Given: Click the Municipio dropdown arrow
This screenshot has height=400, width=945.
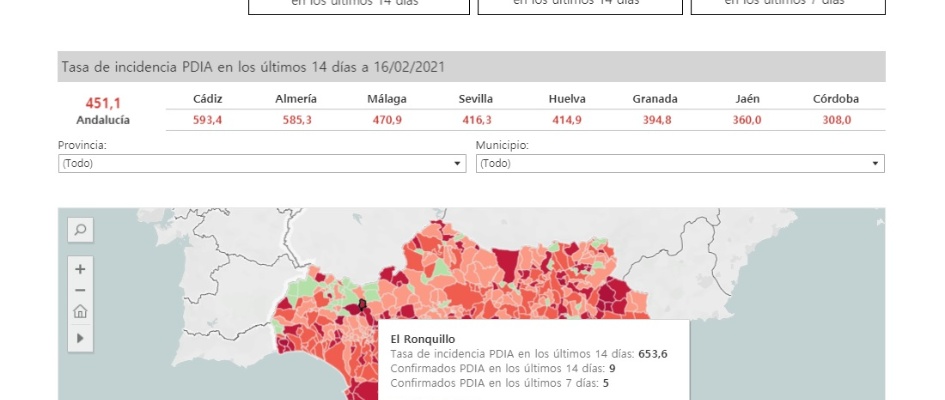Looking at the screenshot, I should coord(876,163).
